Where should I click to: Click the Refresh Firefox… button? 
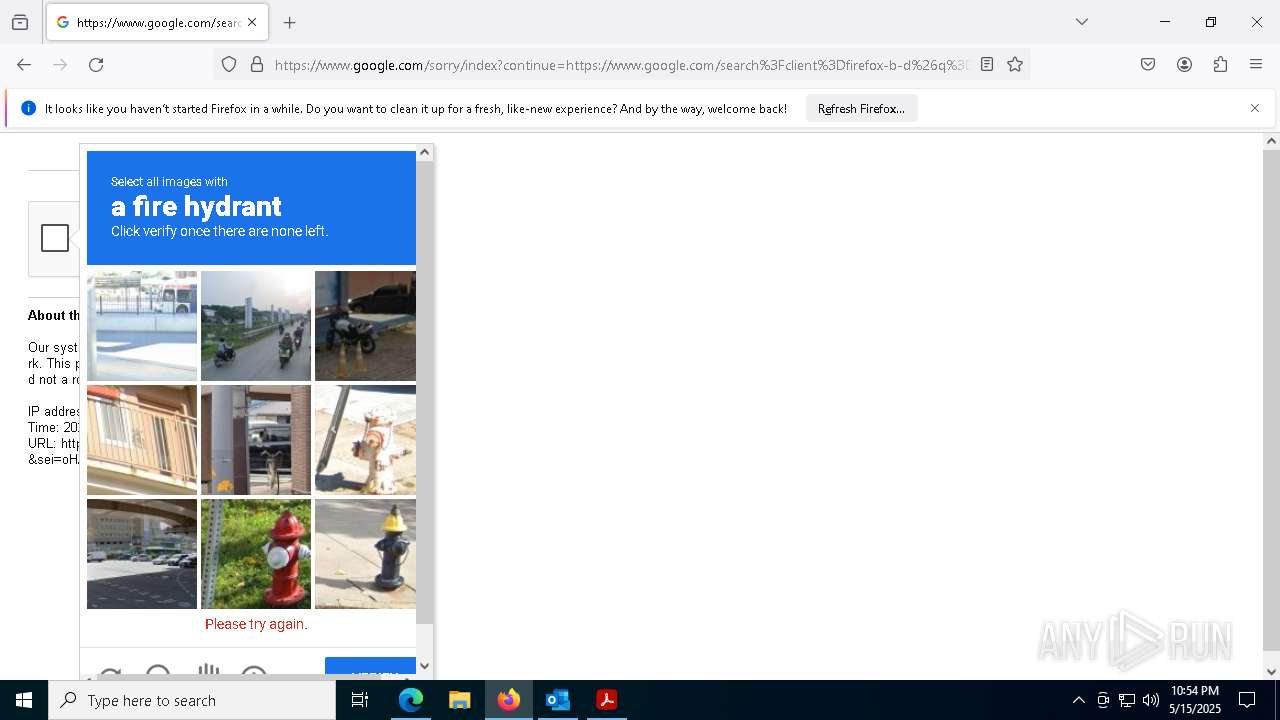861,108
